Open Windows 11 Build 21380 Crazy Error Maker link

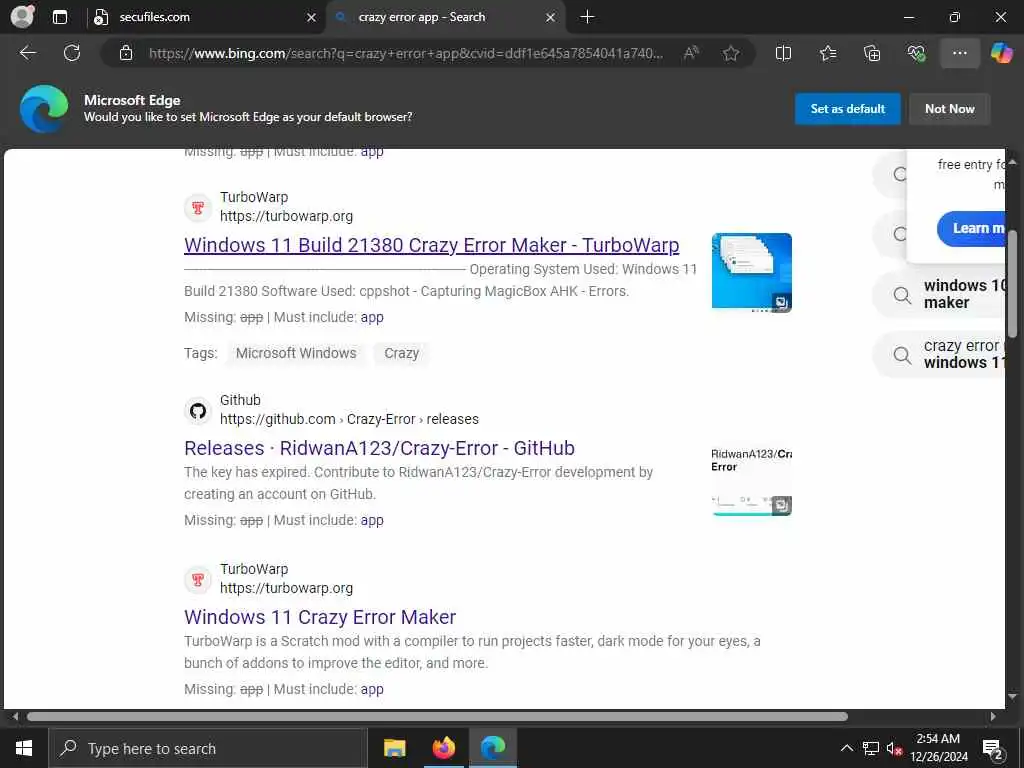point(432,245)
